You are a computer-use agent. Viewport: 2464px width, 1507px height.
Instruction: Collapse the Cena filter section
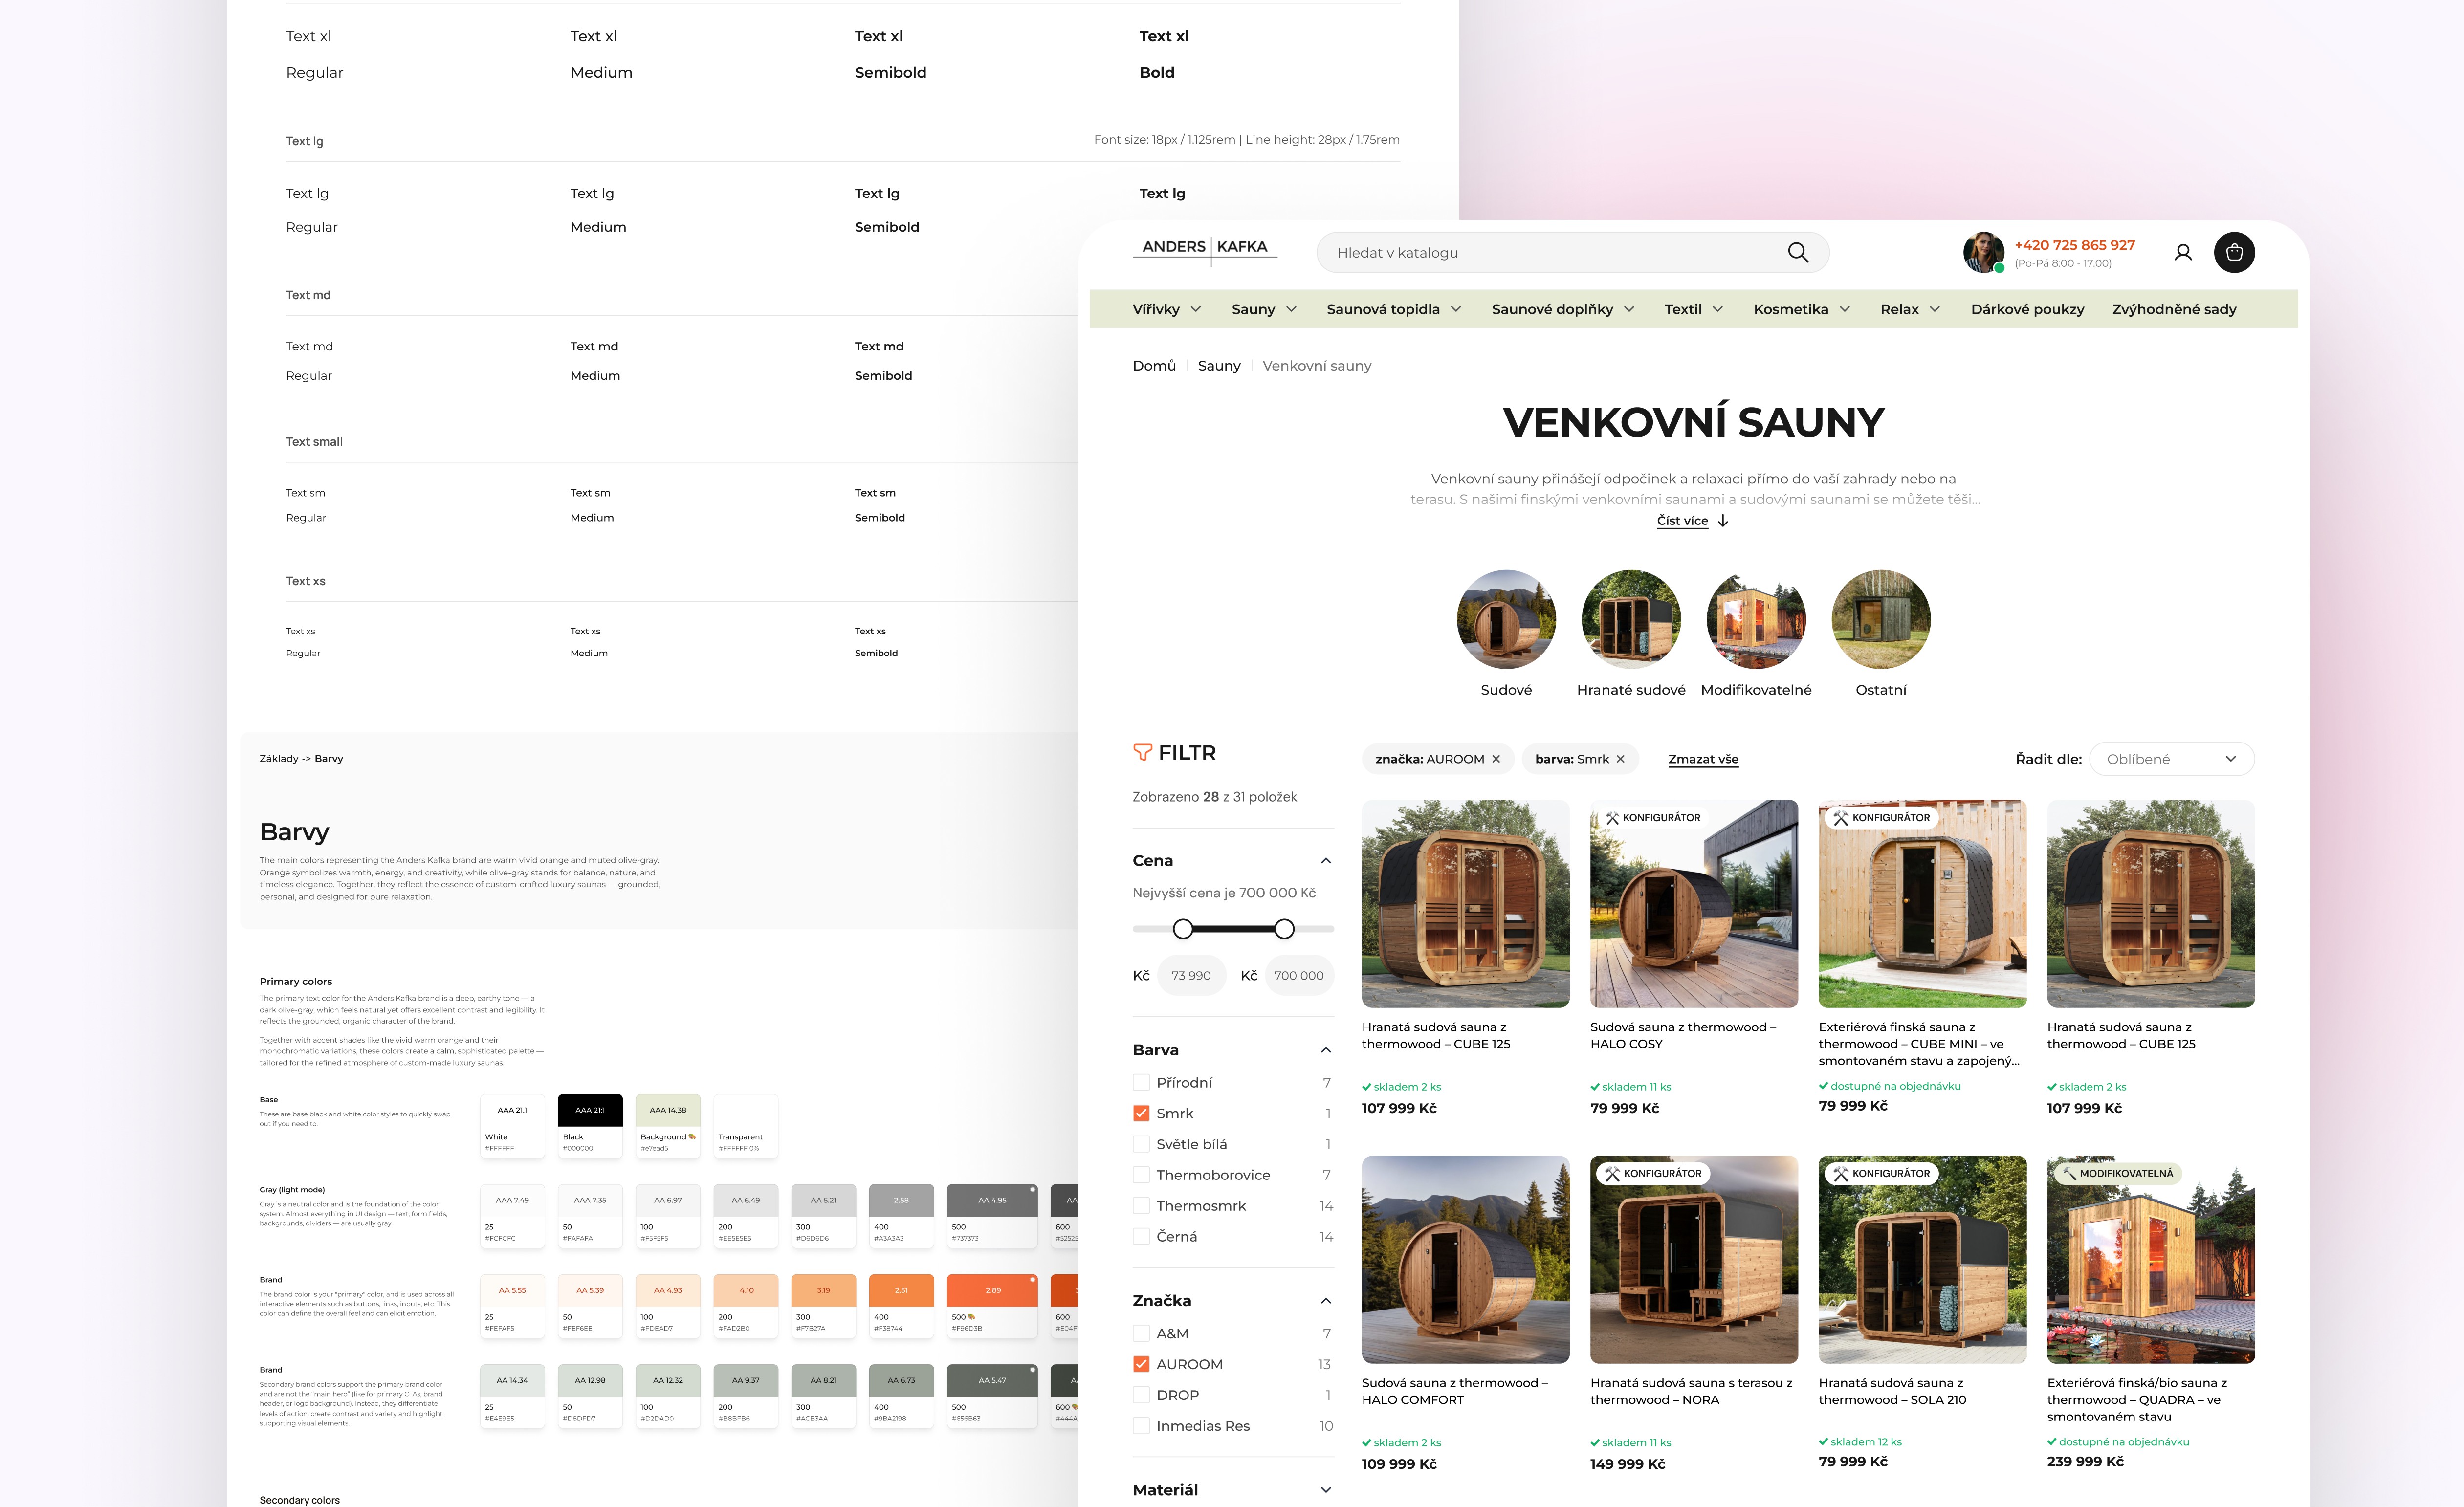tap(1325, 861)
